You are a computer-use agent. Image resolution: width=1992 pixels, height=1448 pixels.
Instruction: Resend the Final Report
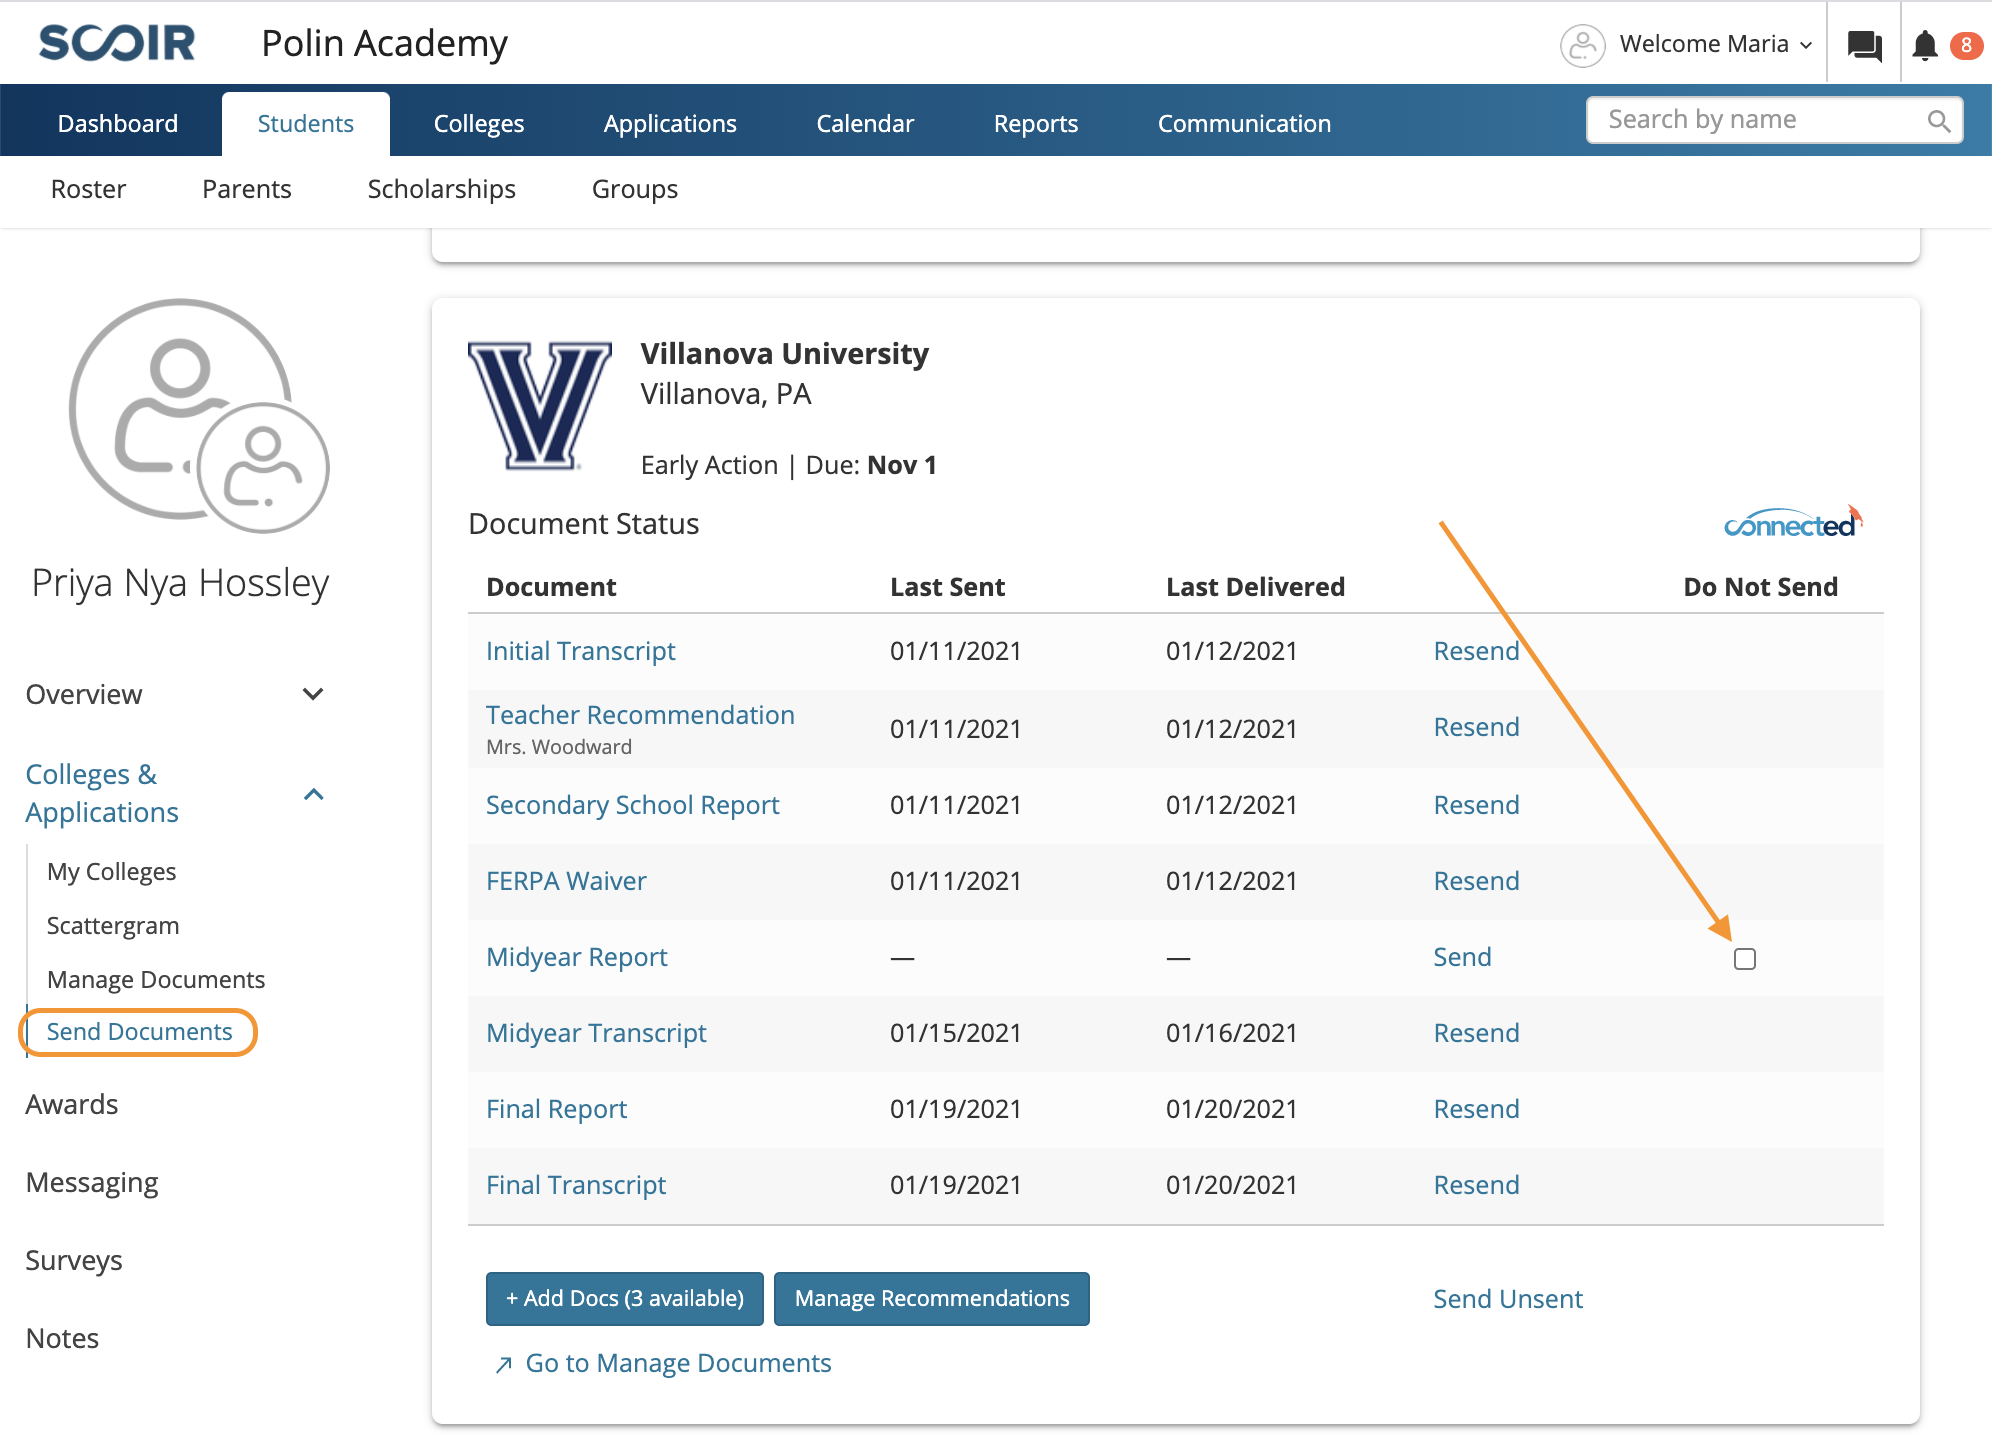pos(1476,1109)
